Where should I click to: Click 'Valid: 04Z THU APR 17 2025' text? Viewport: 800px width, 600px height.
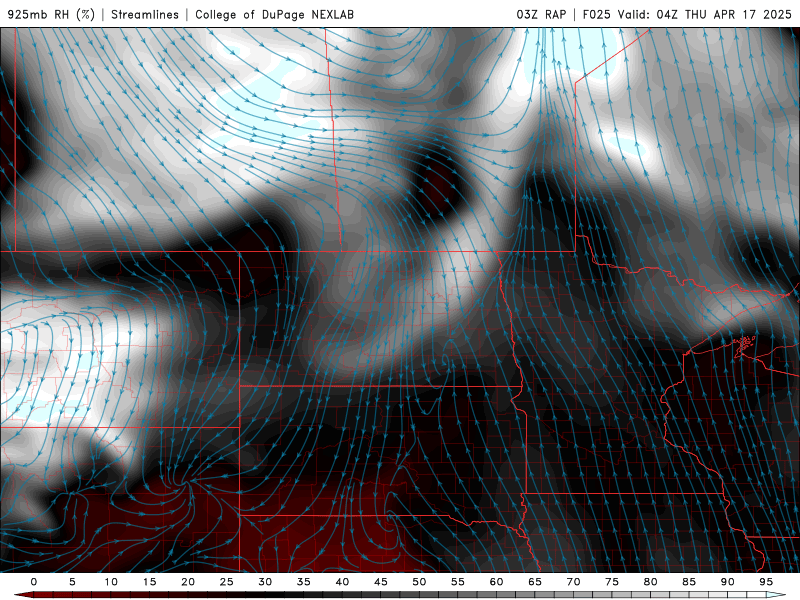point(705,14)
